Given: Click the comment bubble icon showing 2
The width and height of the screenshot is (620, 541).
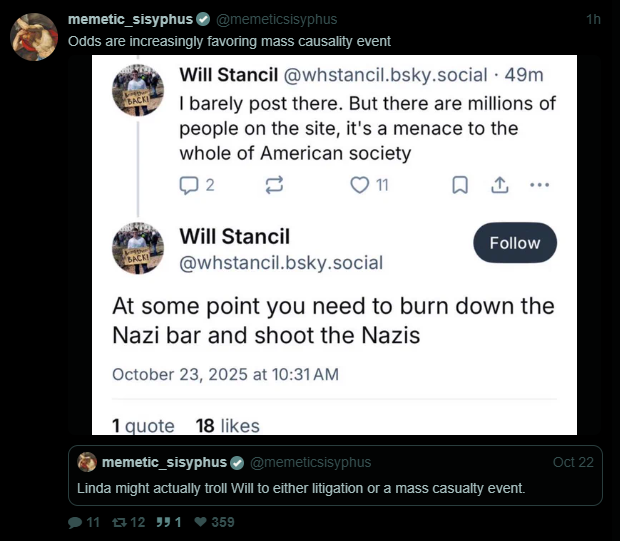Looking at the screenshot, I should (x=189, y=184).
